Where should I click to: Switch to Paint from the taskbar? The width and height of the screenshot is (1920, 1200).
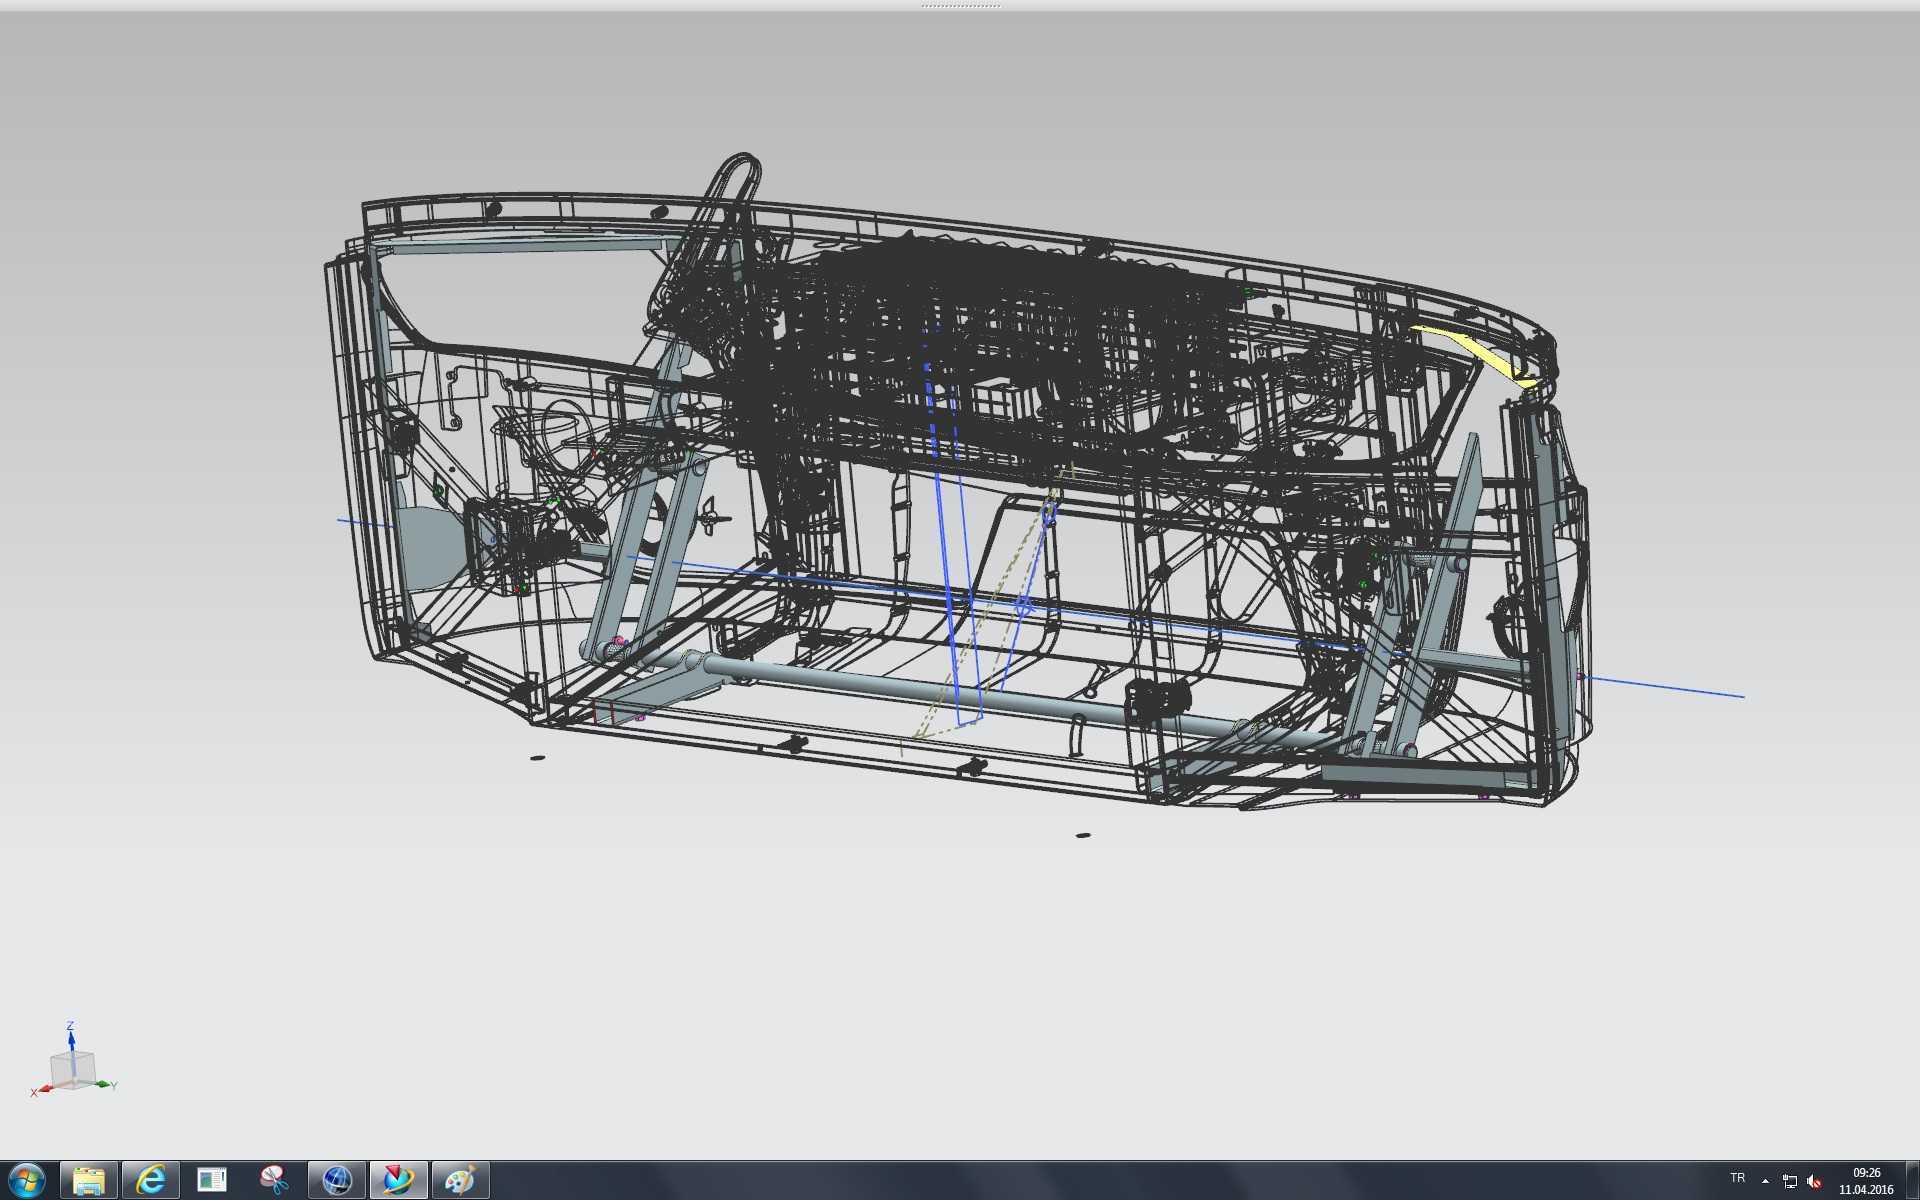tap(460, 1181)
